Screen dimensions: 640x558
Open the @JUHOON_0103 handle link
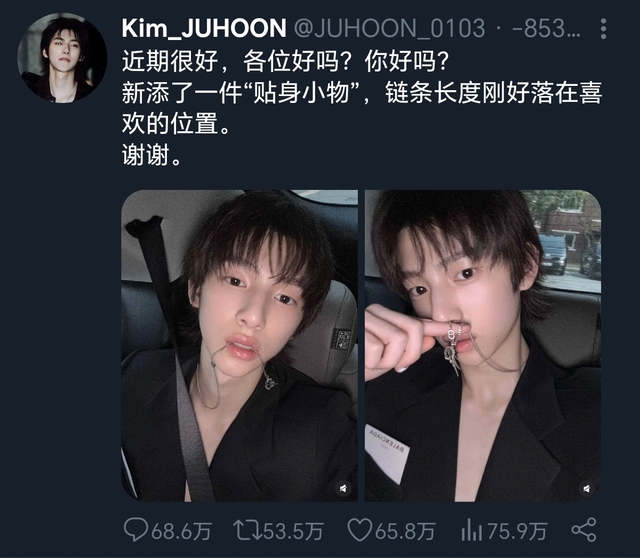pos(390,29)
